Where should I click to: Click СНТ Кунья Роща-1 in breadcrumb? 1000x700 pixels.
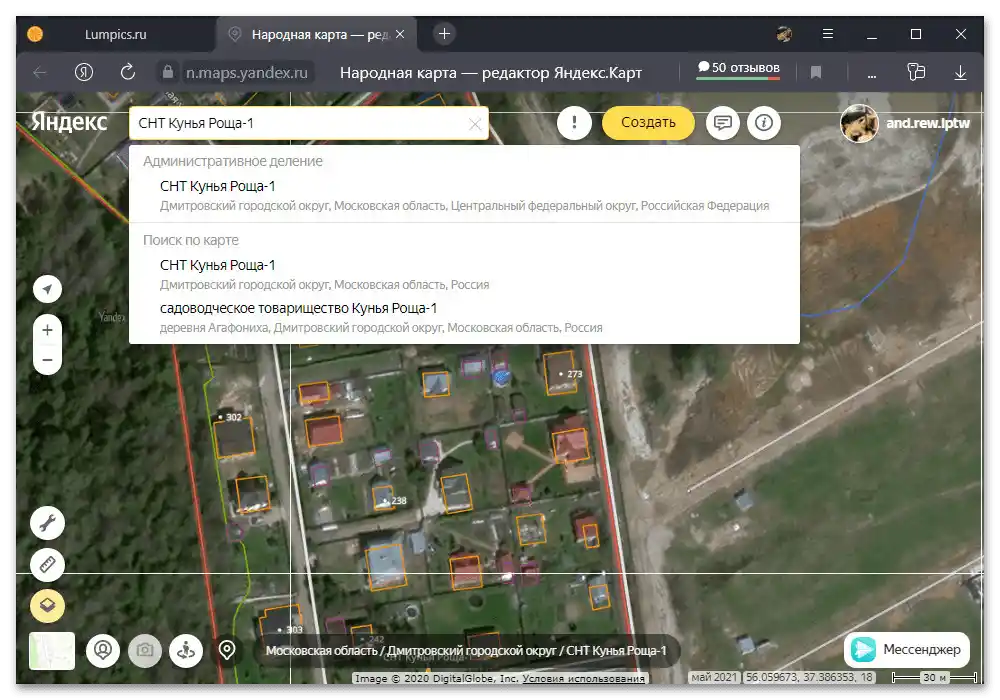[616, 650]
